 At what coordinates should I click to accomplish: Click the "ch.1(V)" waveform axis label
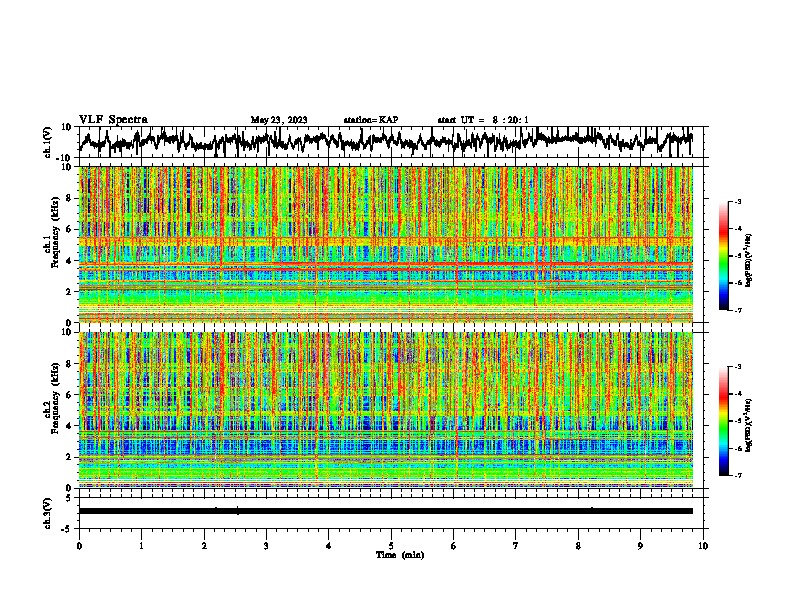tap(48, 142)
